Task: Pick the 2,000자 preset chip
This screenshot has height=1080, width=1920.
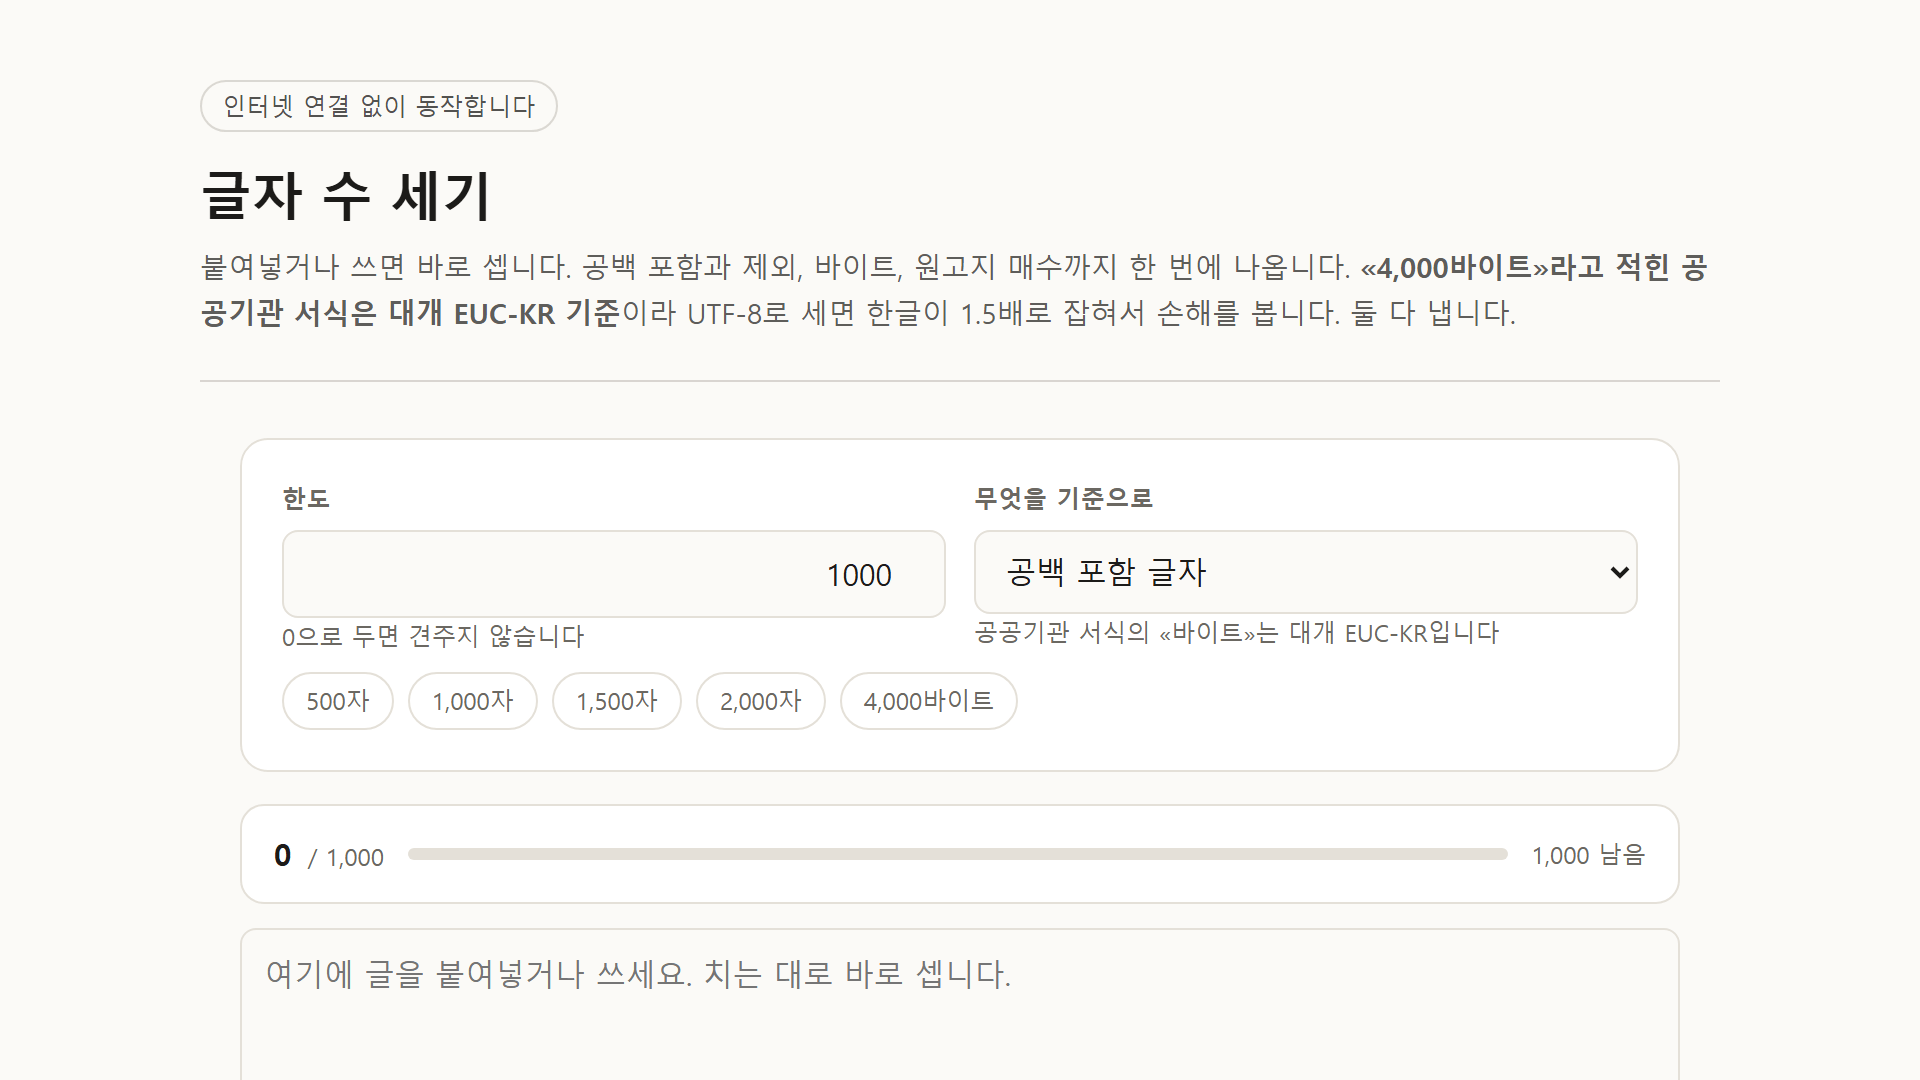Action: pyautogui.click(x=761, y=701)
